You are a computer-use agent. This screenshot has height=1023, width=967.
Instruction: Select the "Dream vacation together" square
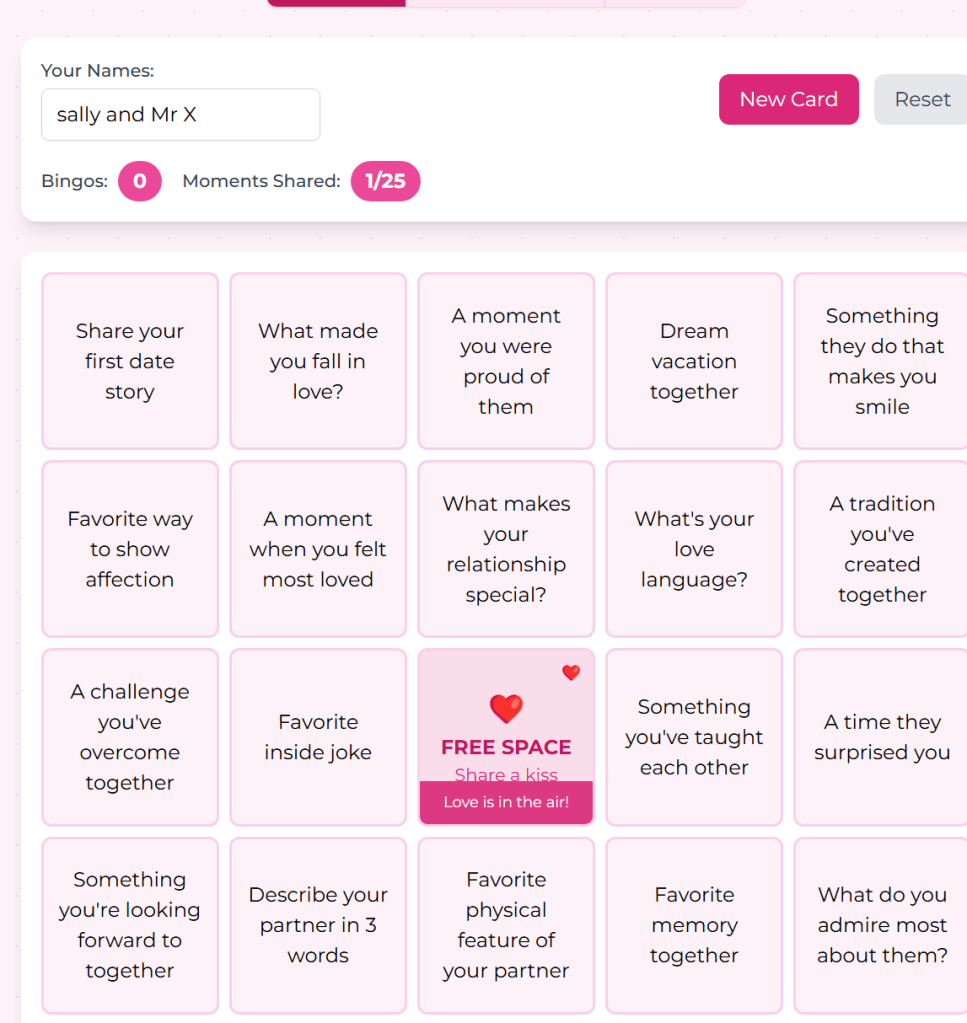[694, 361]
